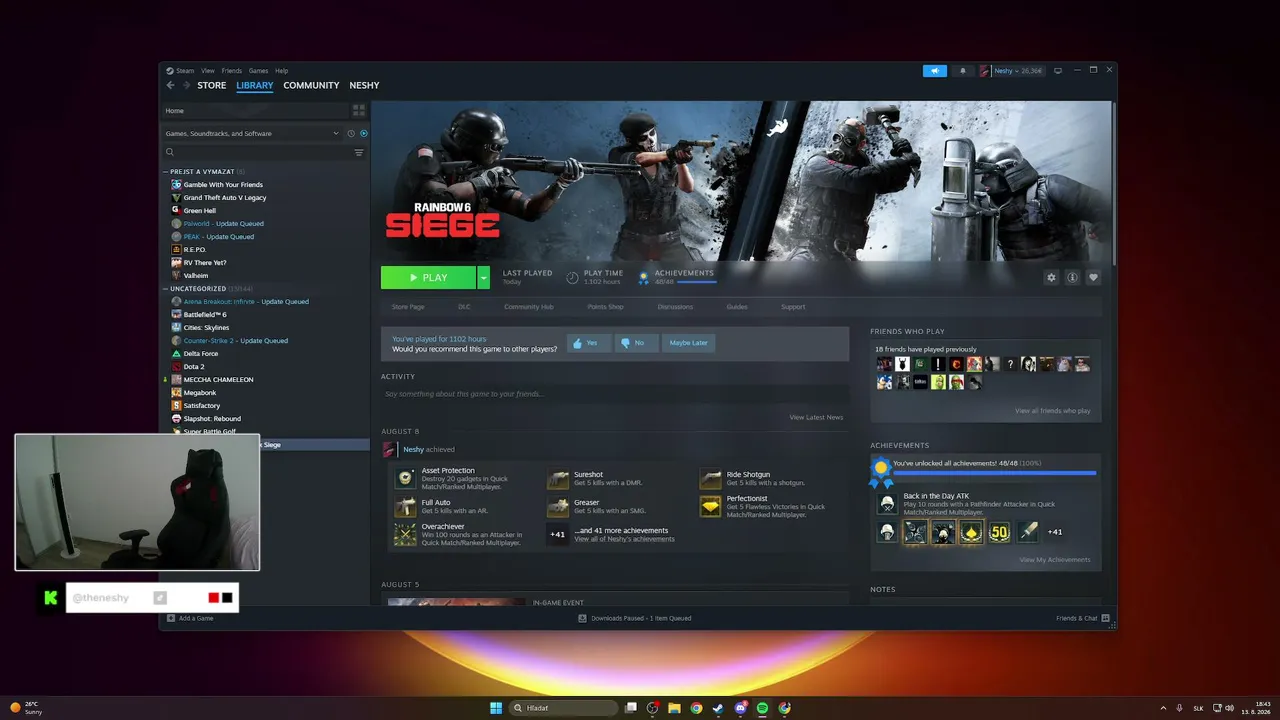This screenshot has height=720, width=1280.
Task: Click 'Say something about this game' field
Action: pos(614,394)
